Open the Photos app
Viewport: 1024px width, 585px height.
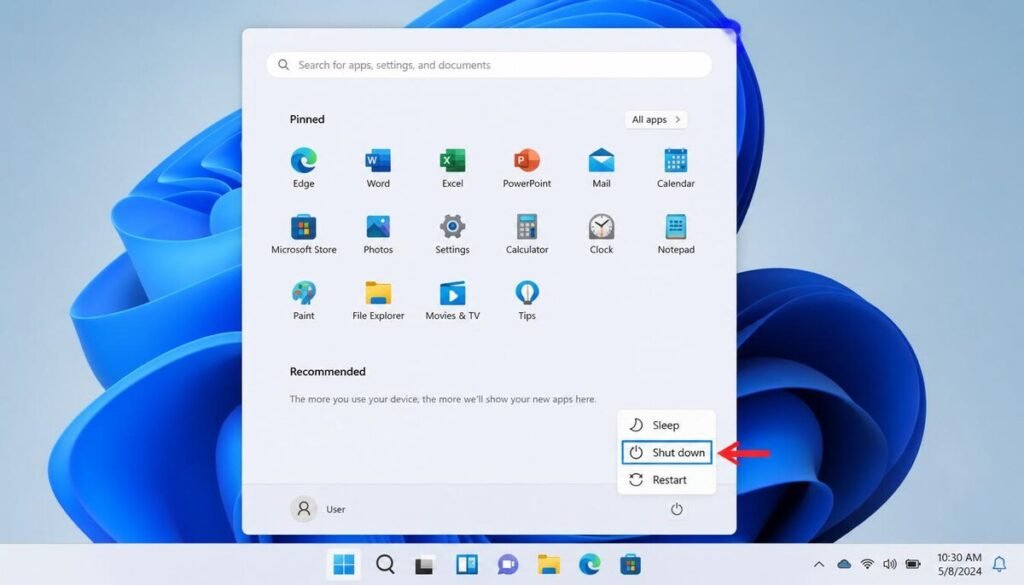coord(377,234)
